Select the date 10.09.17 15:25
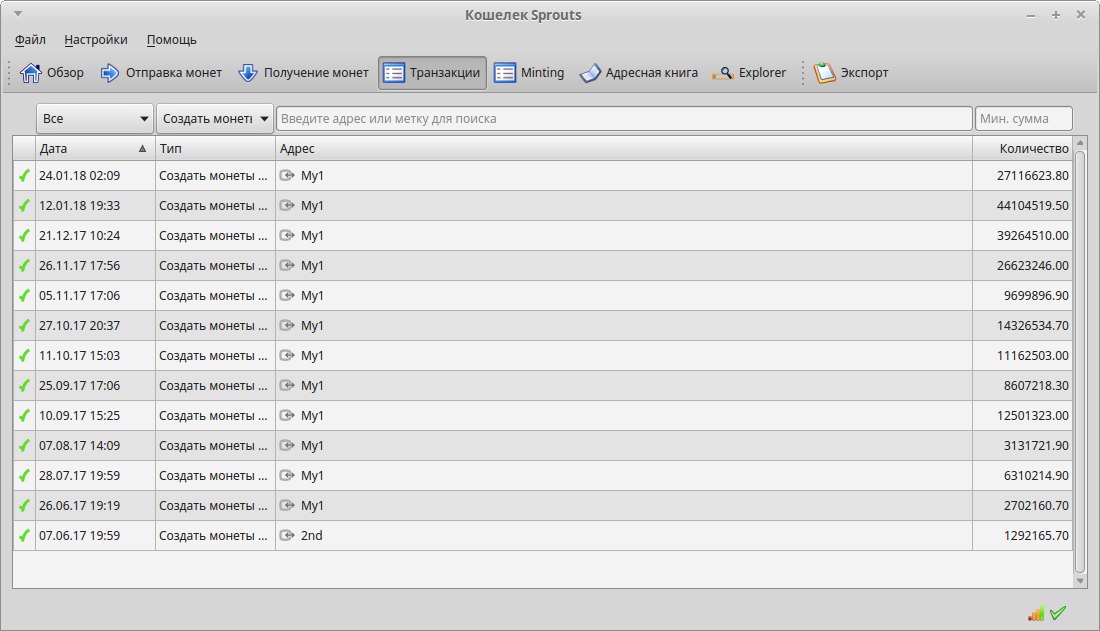Image resolution: width=1100 pixels, height=631 pixels. pos(79,416)
